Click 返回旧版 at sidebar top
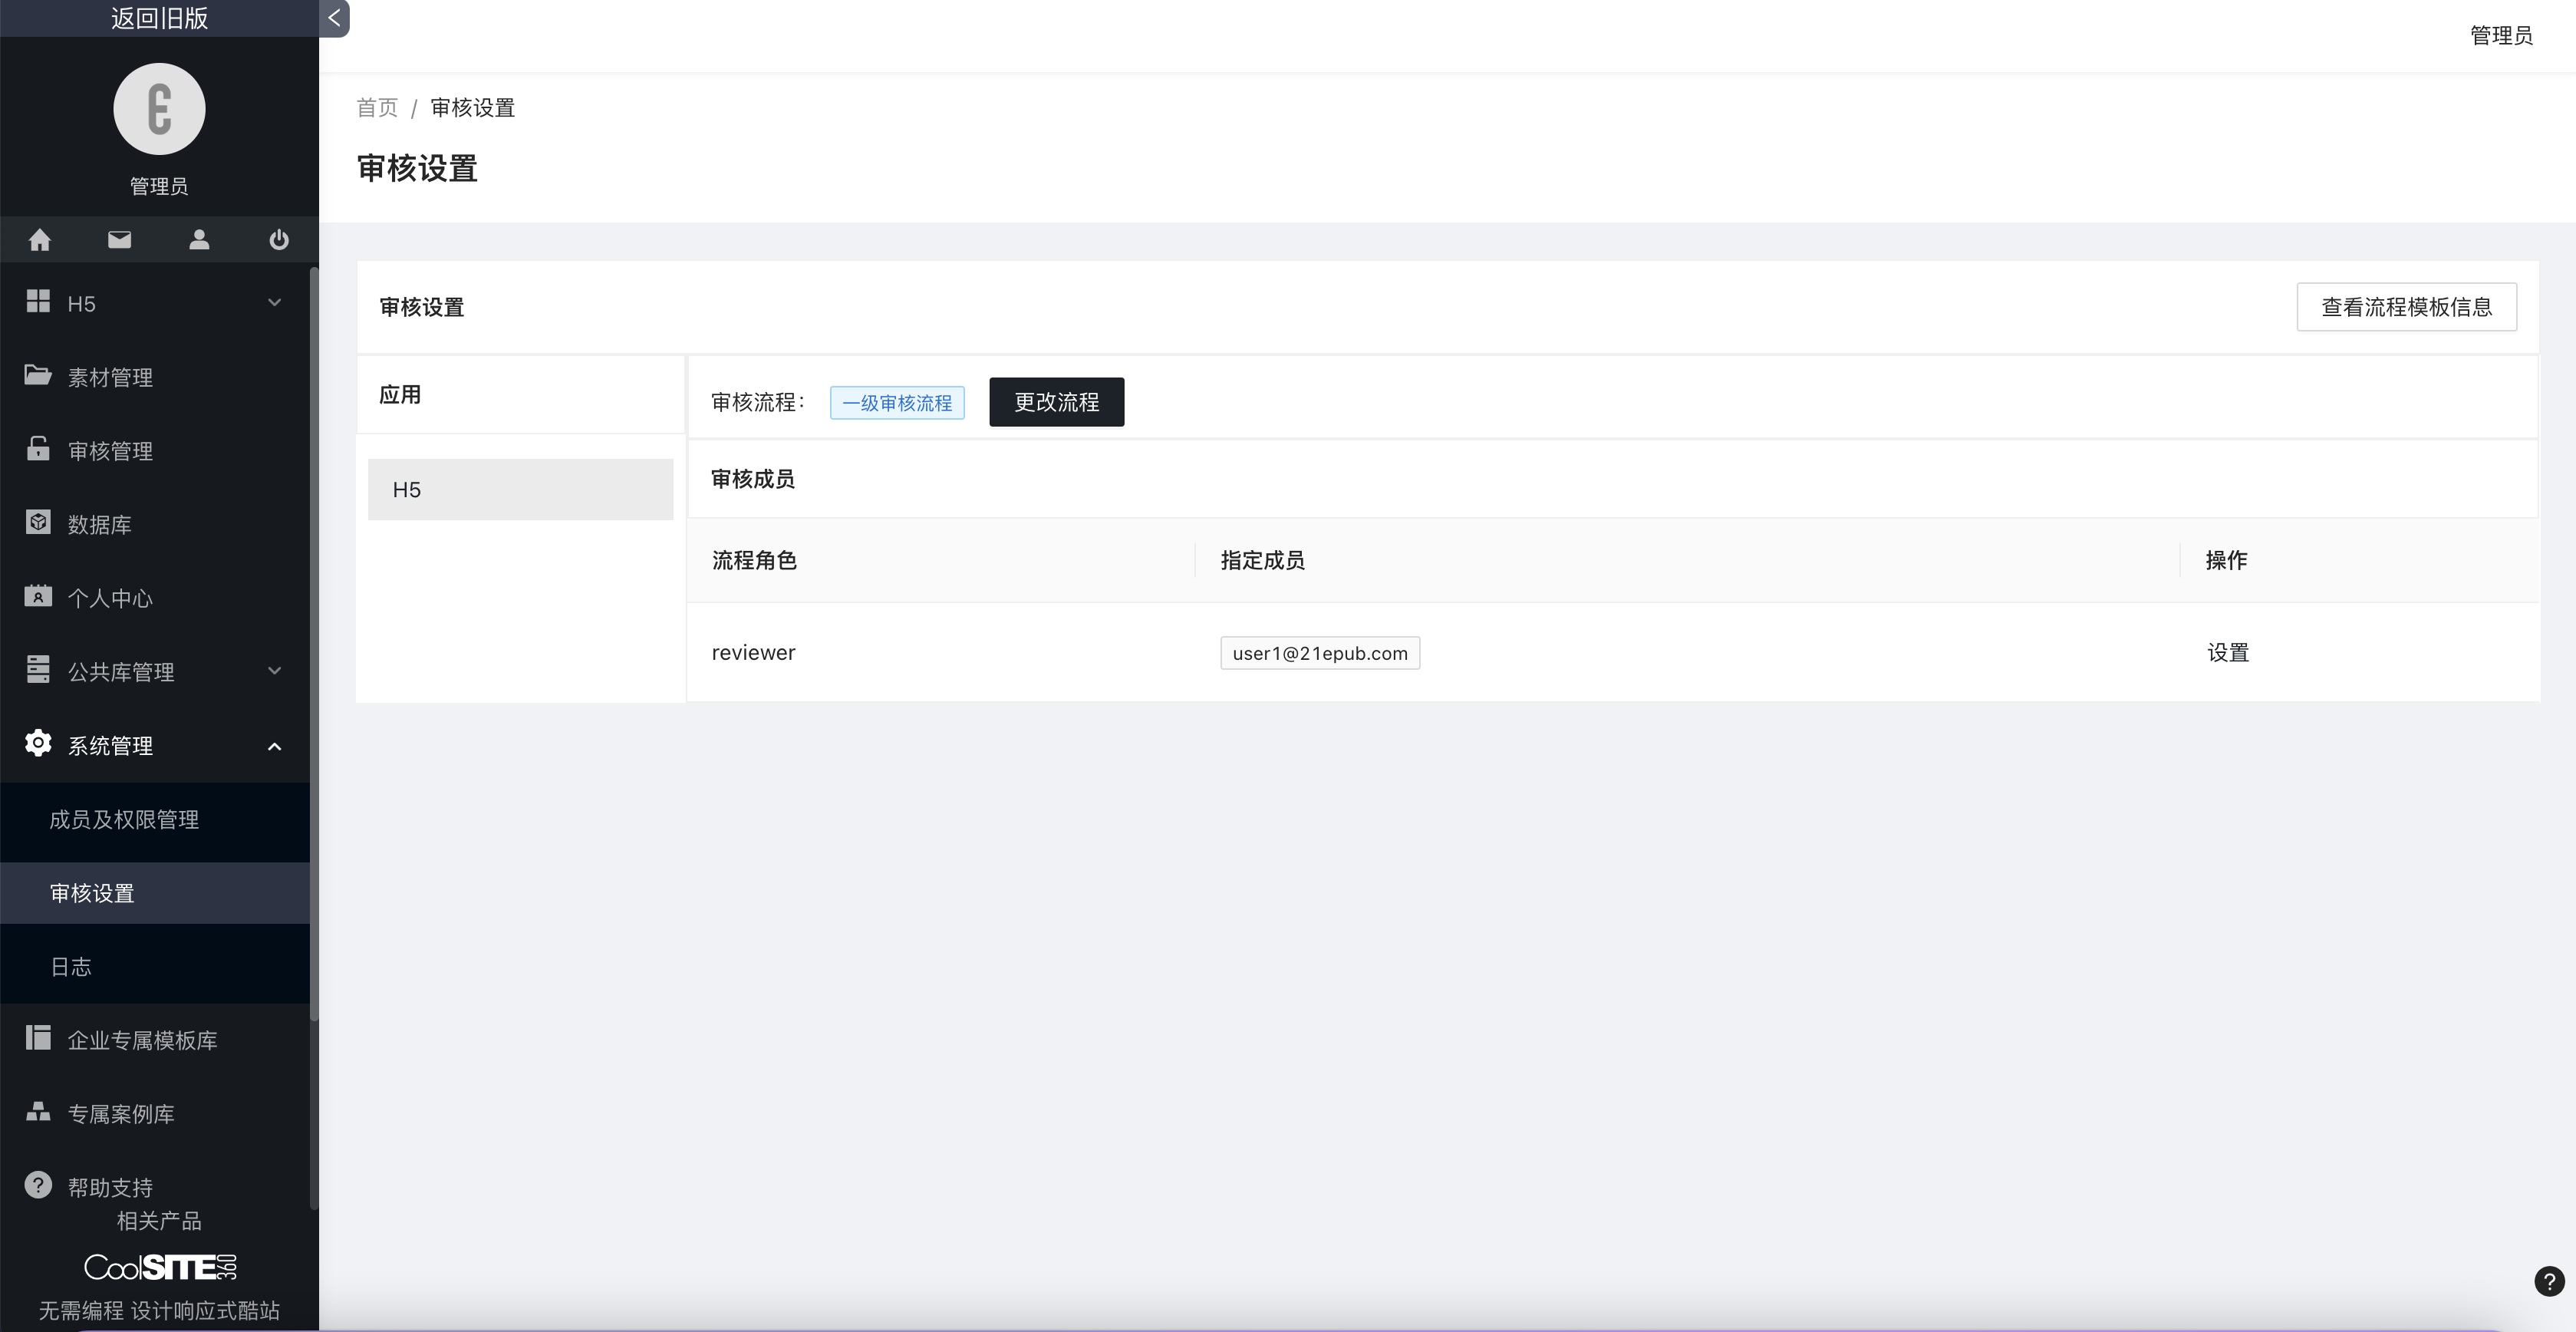 (x=159, y=18)
